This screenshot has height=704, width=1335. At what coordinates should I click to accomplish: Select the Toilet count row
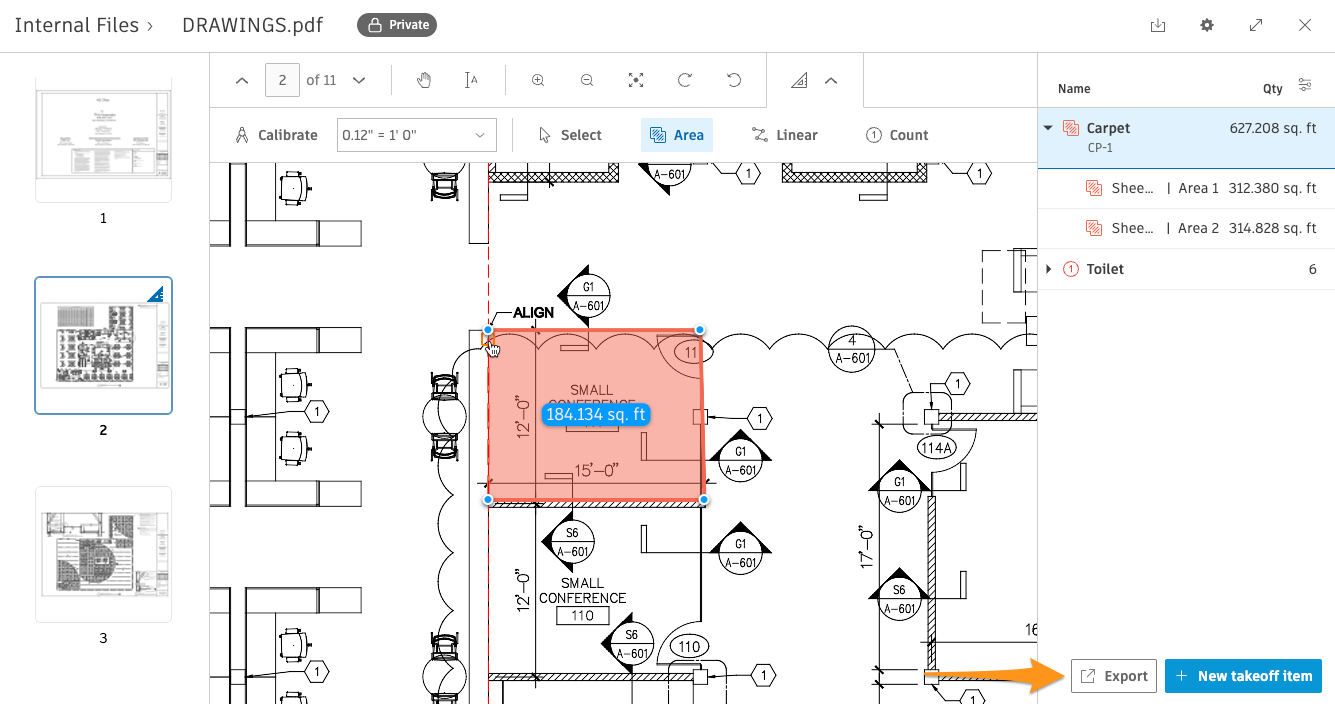coord(1186,269)
